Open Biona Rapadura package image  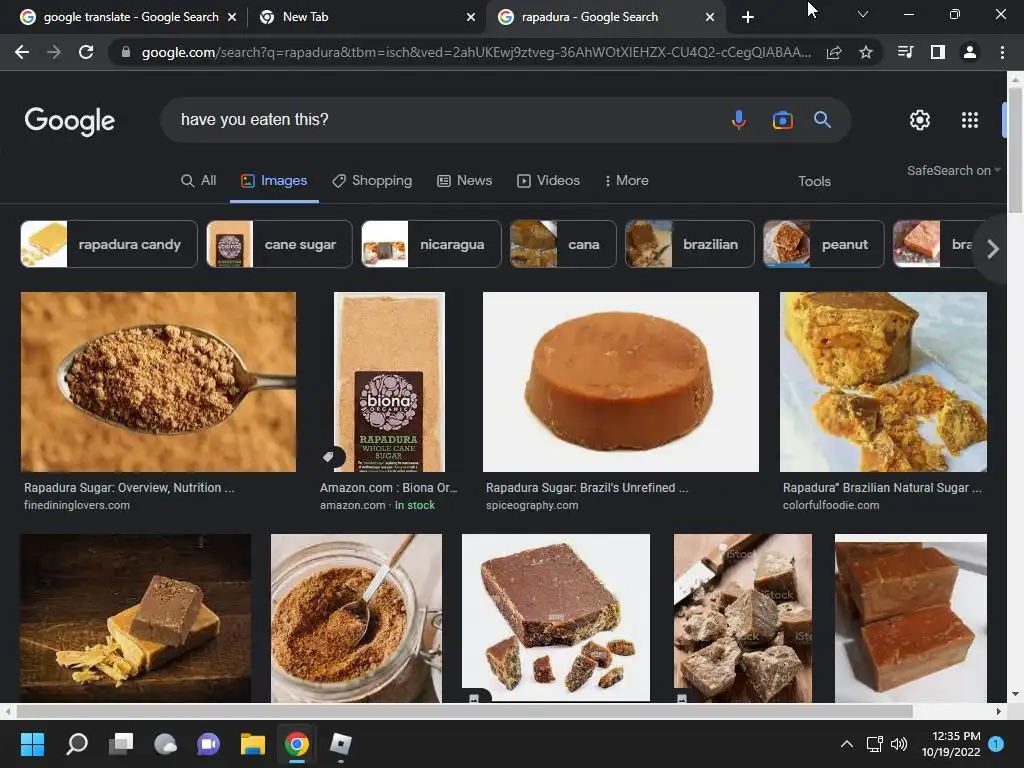pyautogui.click(x=389, y=382)
